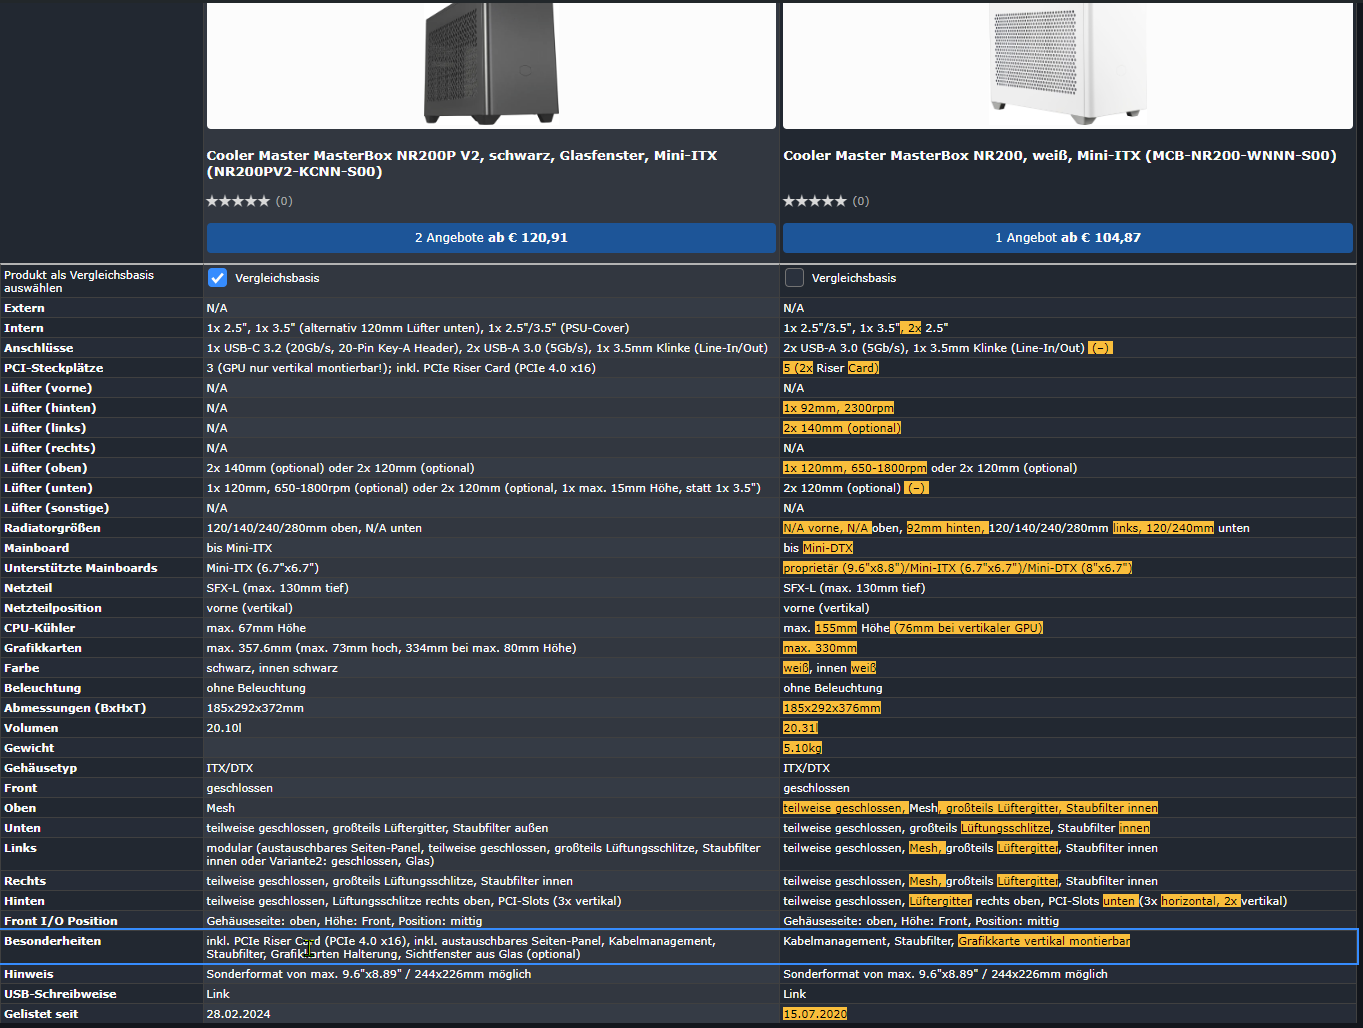
Task: Open the USB-Schreibweise Link for NR200P V2
Action: [x=218, y=994]
